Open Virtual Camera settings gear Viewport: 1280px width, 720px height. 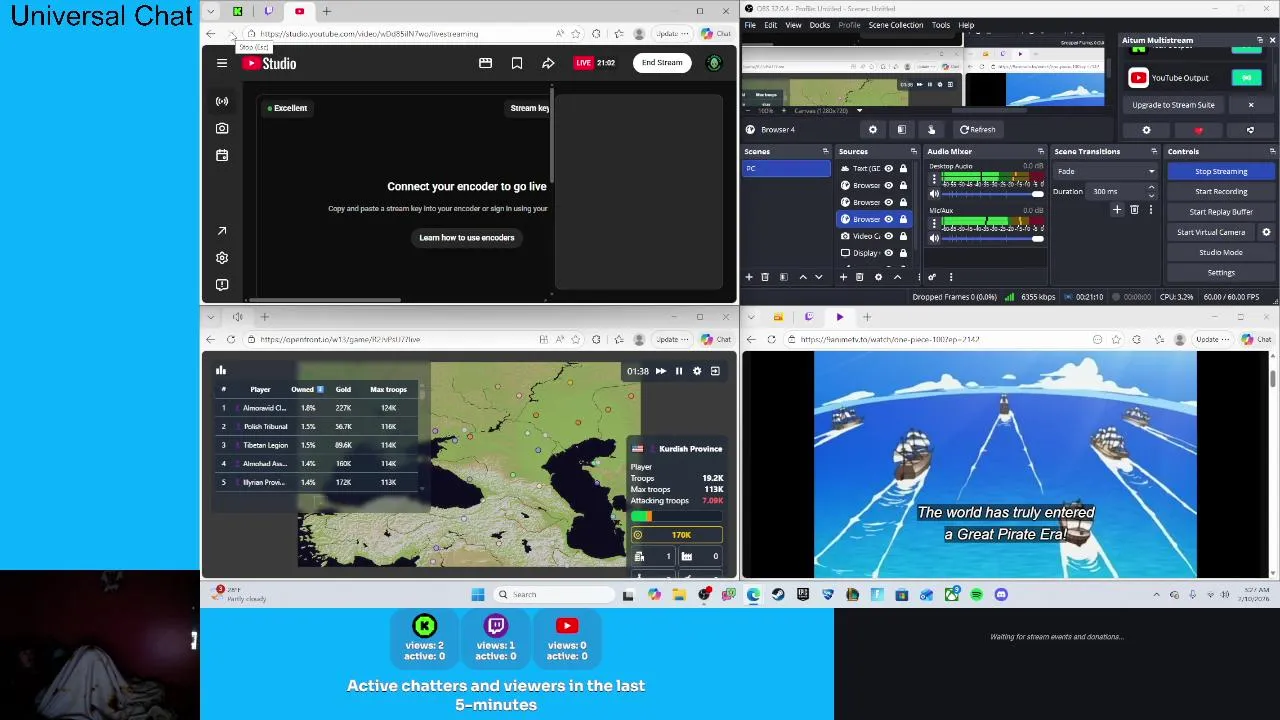pos(1266,232)
